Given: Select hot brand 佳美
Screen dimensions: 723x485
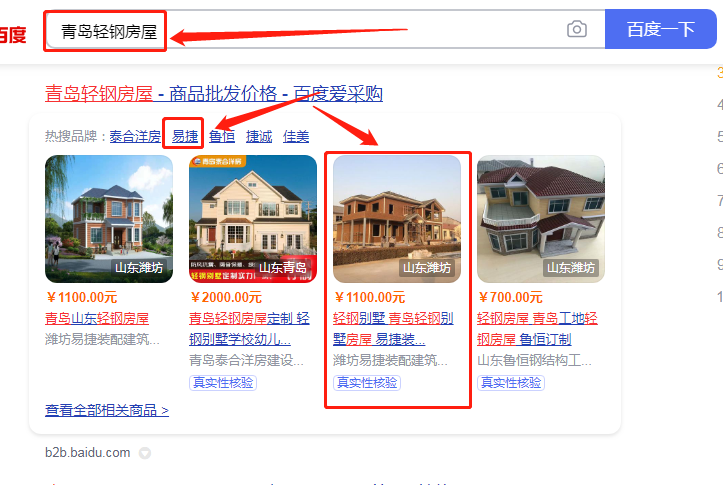Looking at the screenshot, I should coord(296,136).
